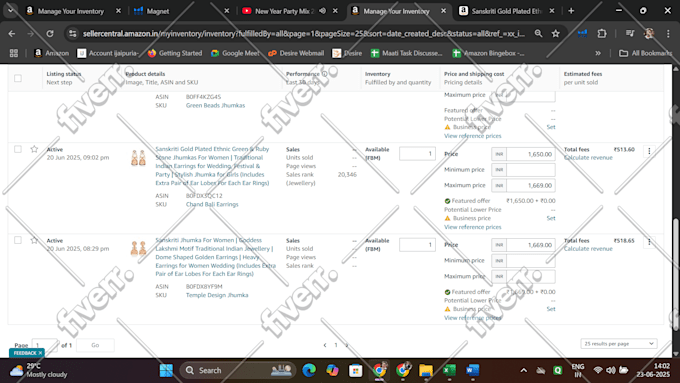Select all listings with the header checkbox
This screenshot has height=383, width=680.
coord(18,78)
